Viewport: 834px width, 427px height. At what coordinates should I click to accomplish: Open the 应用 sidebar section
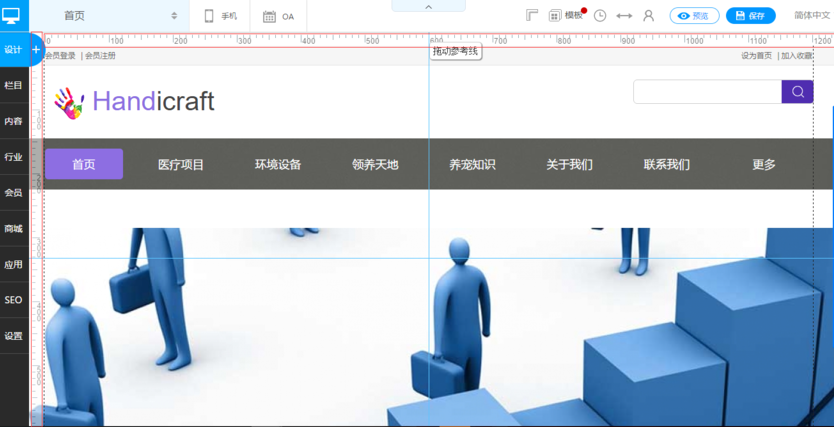point(13,264)
